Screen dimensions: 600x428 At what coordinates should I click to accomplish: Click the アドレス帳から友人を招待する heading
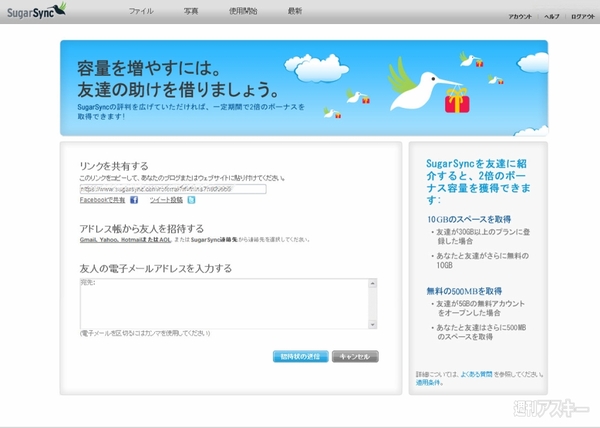[142, 229]
